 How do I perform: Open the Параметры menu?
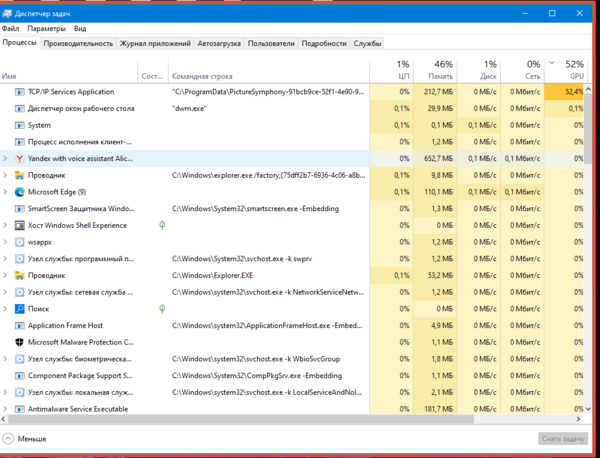[47, 29]
